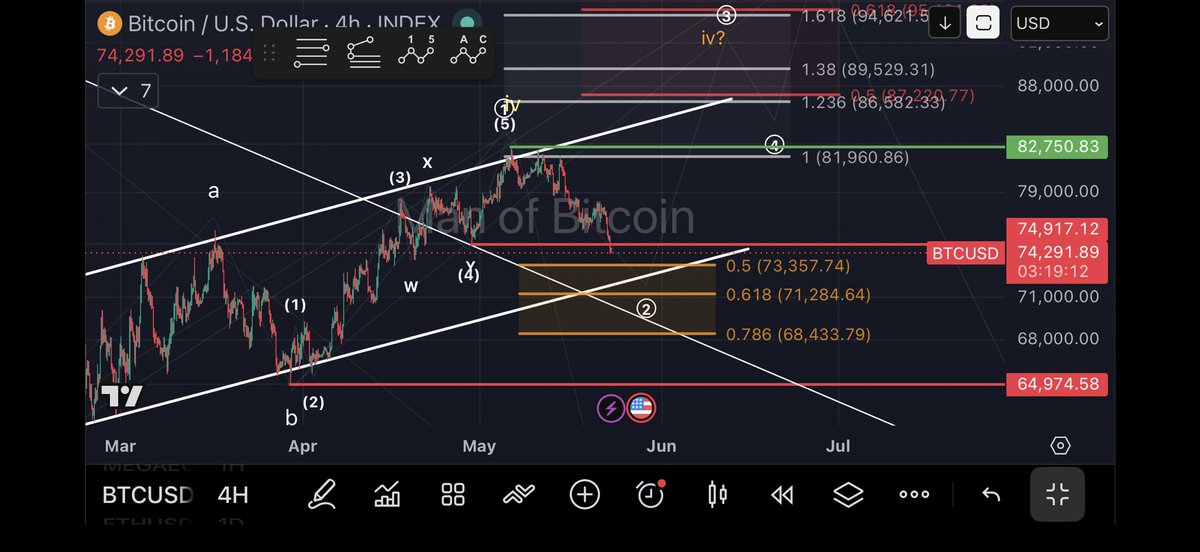Screen dimensions: 1200x552
Task: Click the BTCUSD current price tag
Action: tap(966, 254)
